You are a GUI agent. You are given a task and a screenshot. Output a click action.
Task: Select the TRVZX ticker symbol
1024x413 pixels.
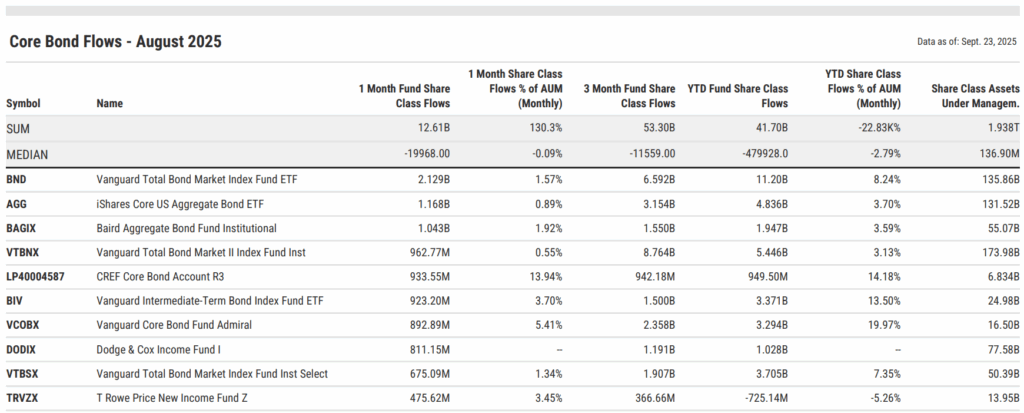click(x=22, y=398)
